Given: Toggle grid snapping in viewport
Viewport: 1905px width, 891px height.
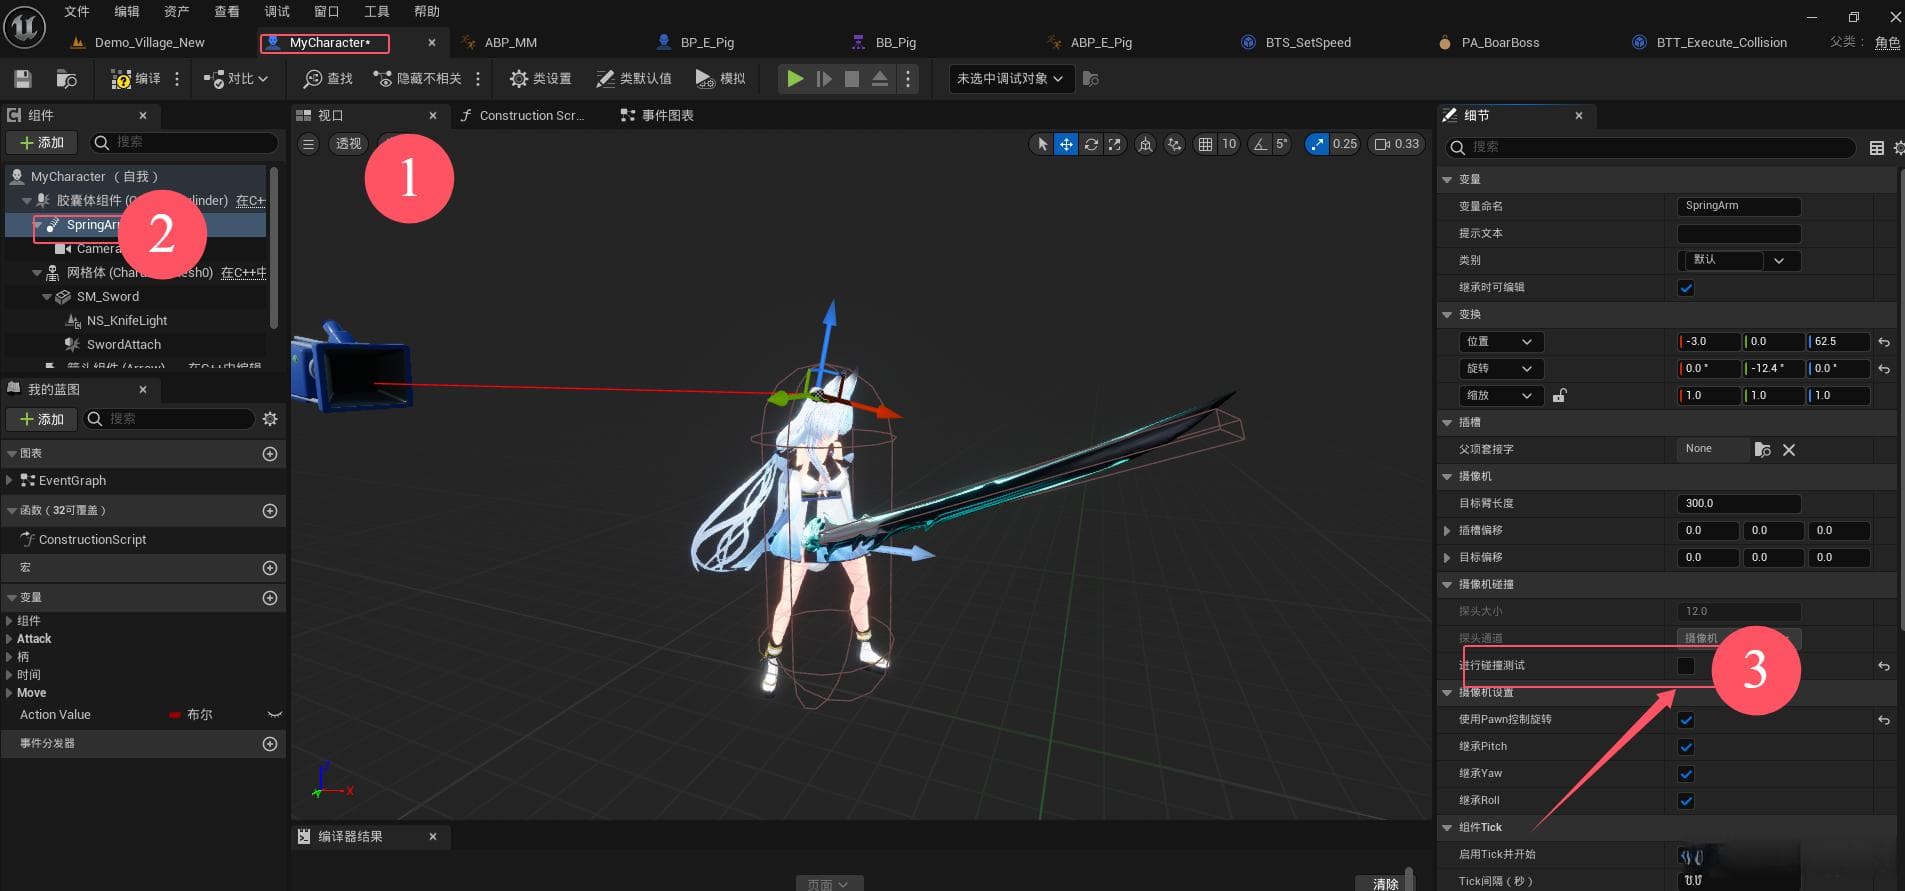Looking at the screenshot, I should (1205, 144).
